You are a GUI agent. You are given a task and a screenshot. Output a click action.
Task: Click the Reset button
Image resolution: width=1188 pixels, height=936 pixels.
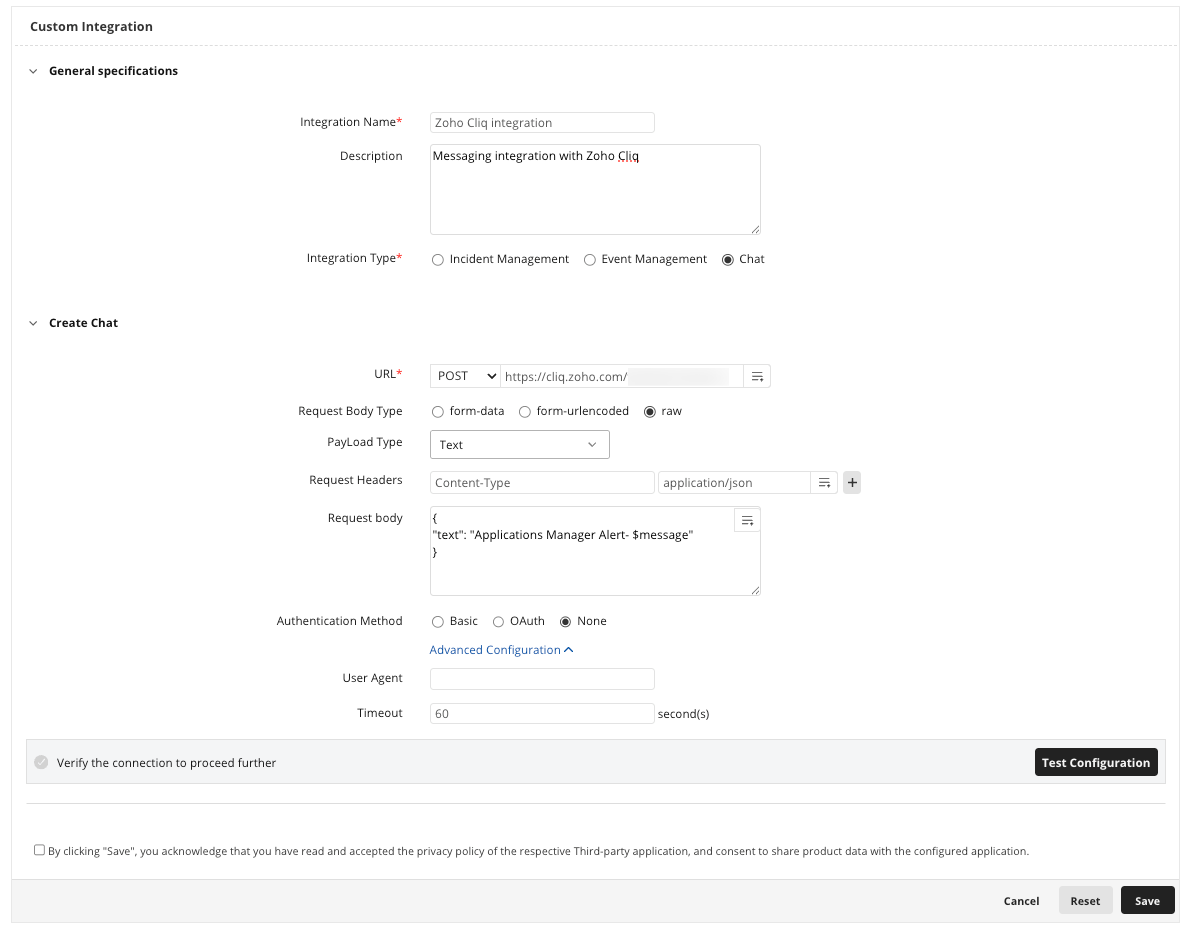point(1085,901)
